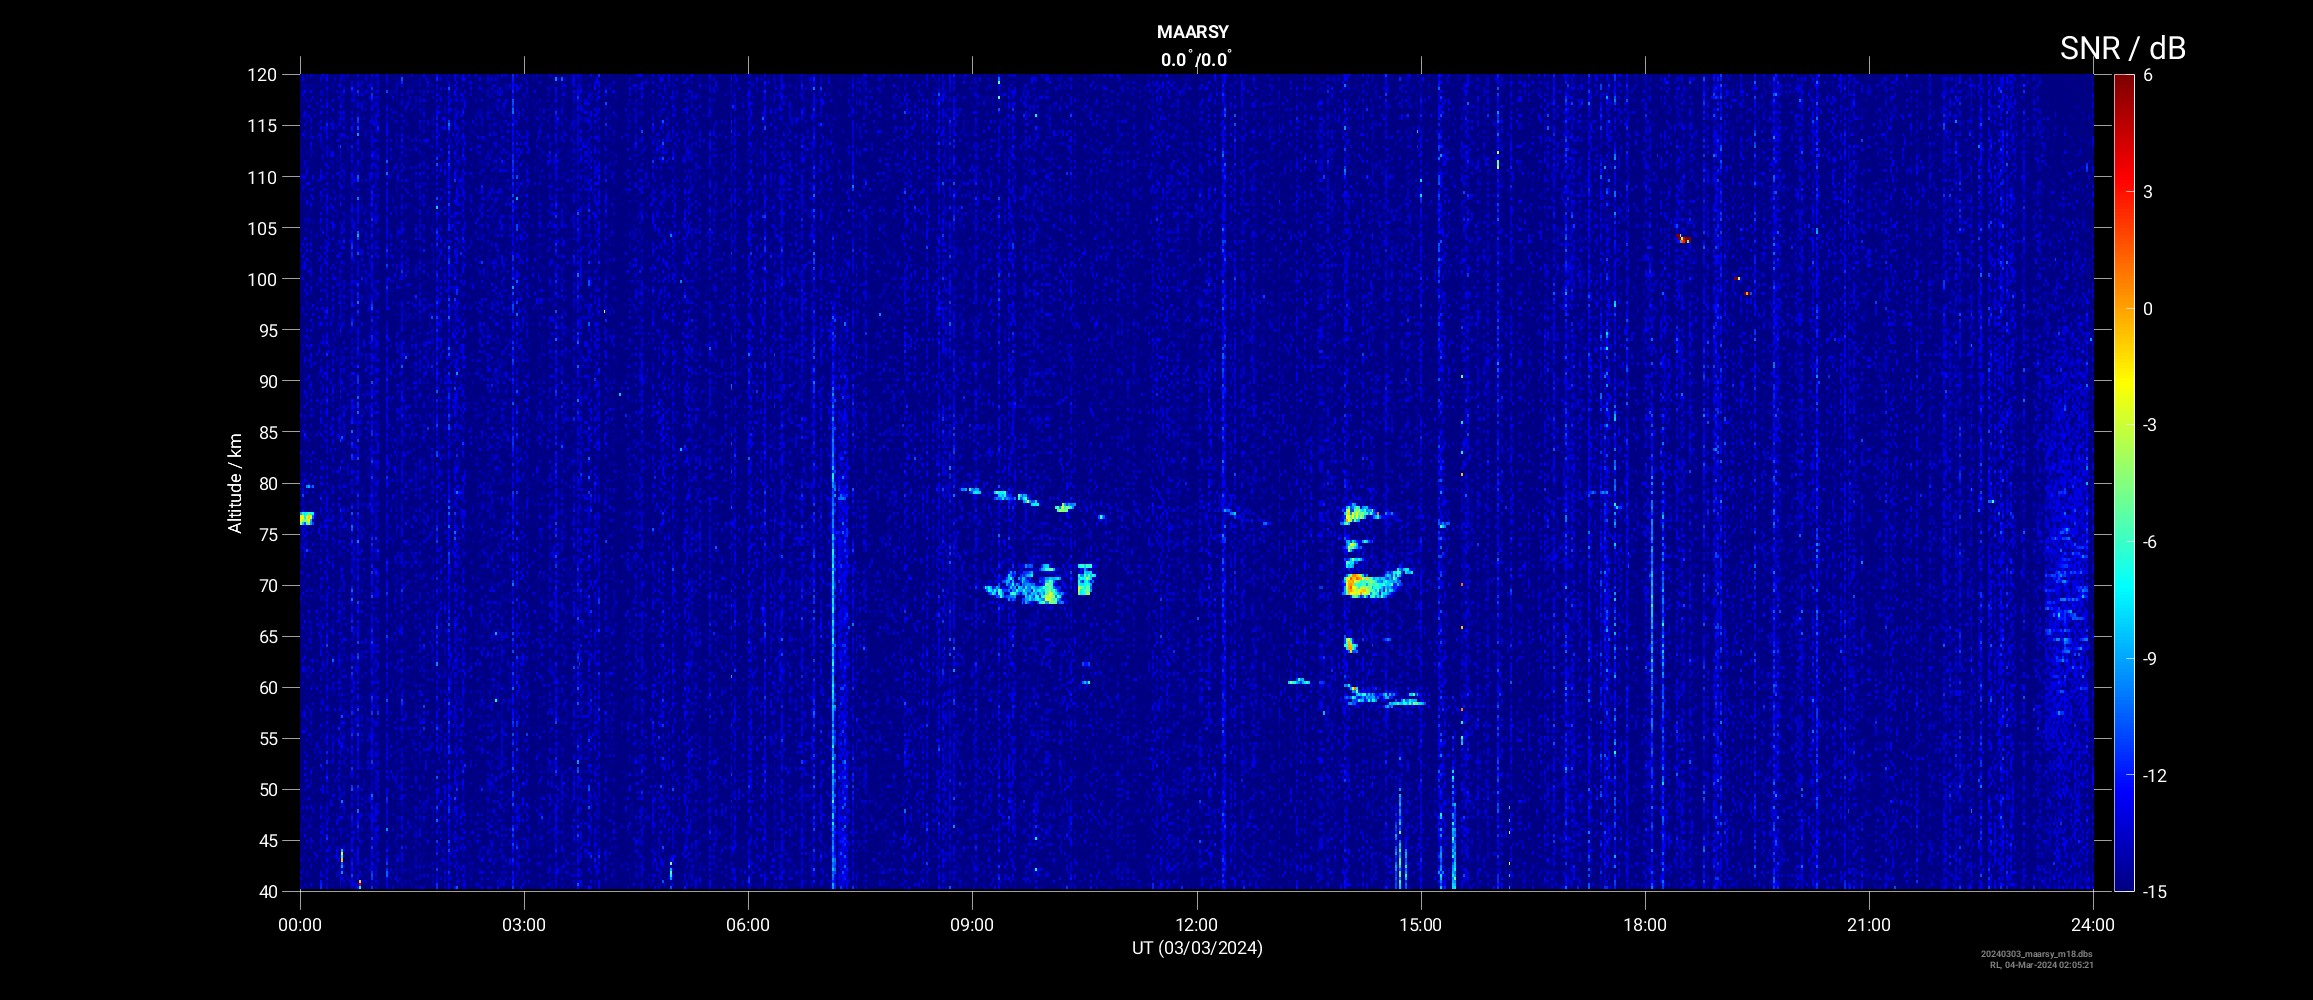Click time tick label 06:00
This screenshot has width=2313, height=1000.
(x=748, y=925)
